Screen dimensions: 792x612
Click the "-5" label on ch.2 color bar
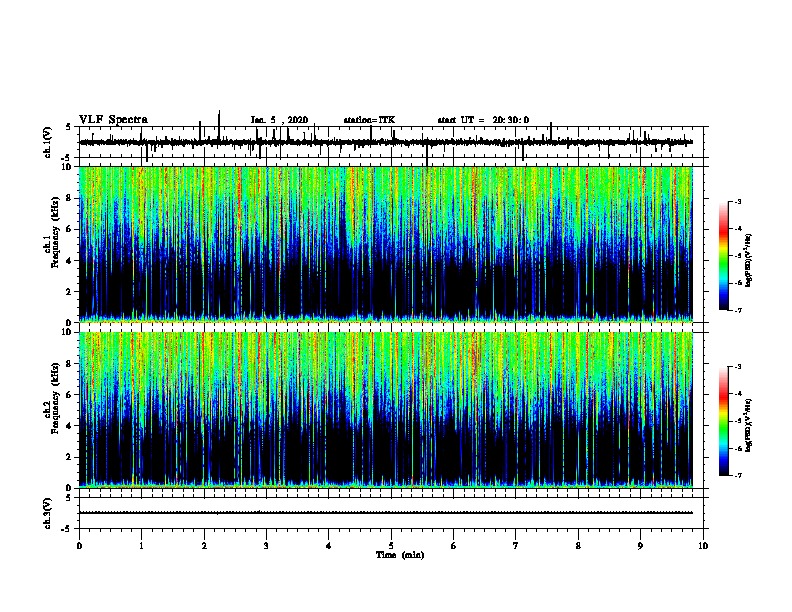738,421
